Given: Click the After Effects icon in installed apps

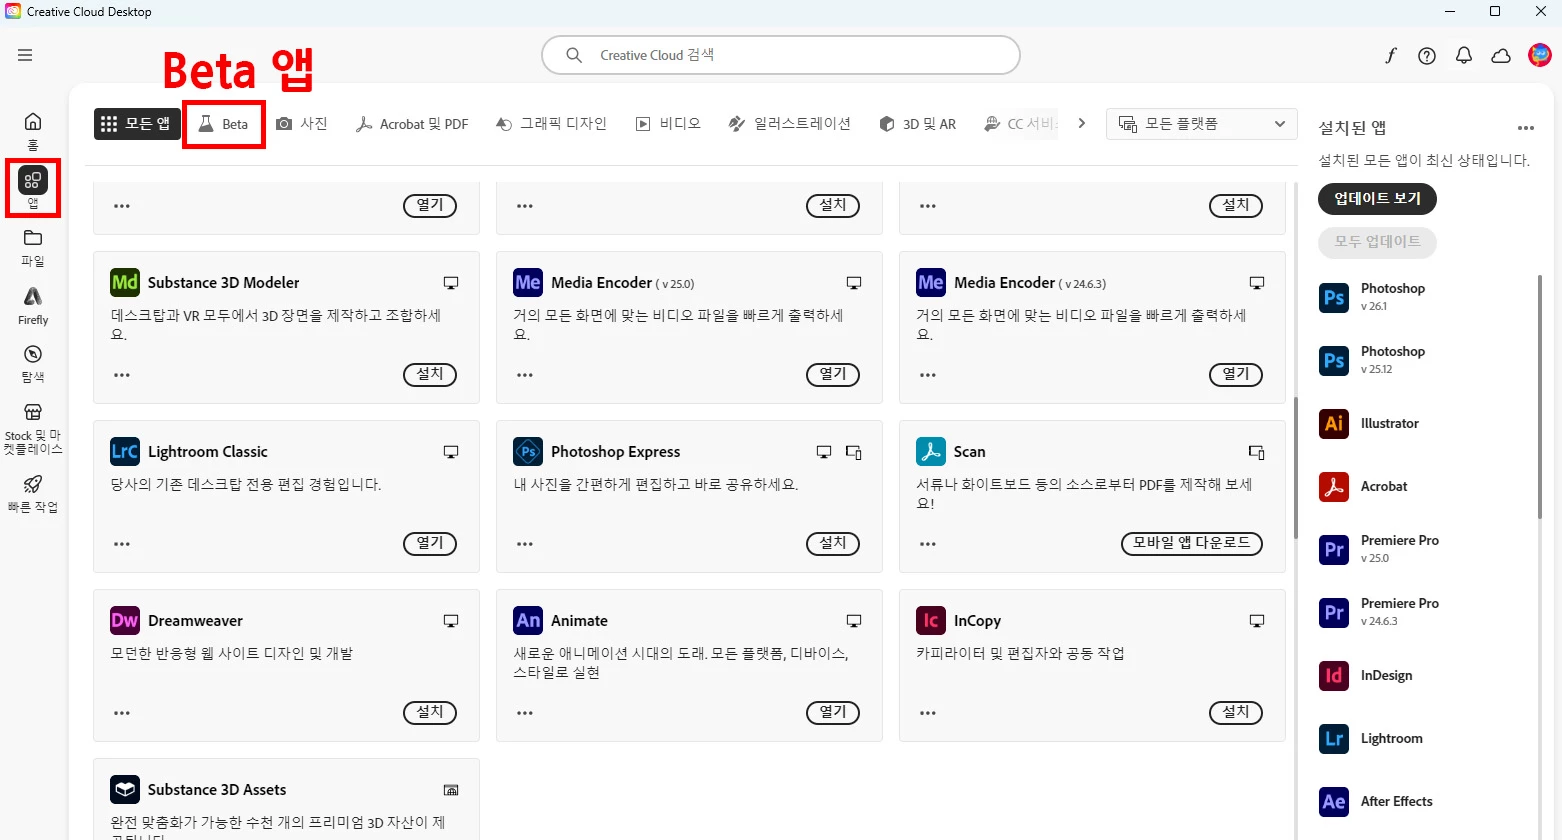Looking at the screenshot, I should tap(1334, 802).
